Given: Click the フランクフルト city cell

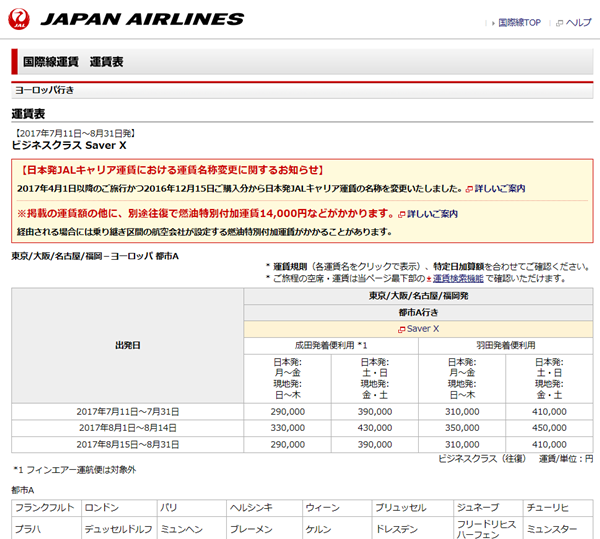Looking at the screenshot, I should tap(46, 508).
